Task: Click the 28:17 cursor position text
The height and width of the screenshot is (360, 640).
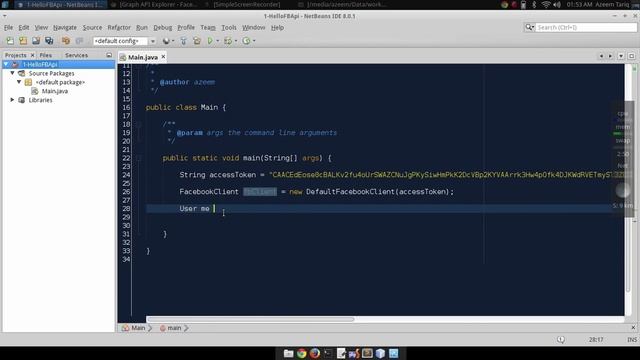Action: pyautogui.click(x=596, y=340)
